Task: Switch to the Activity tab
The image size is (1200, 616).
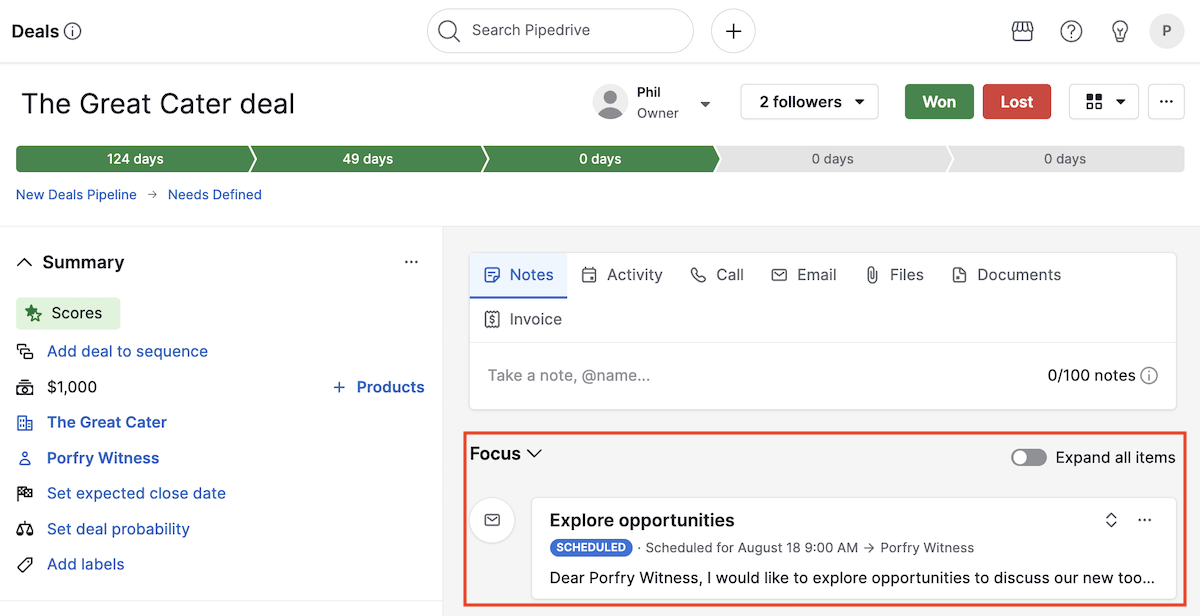Action: (x=622, y=275)
